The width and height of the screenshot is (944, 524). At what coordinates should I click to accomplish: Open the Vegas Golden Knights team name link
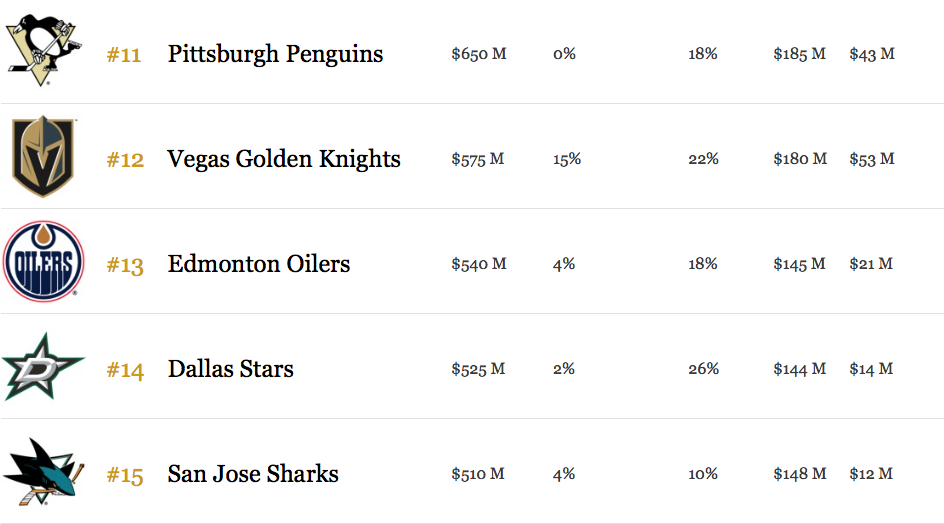284,159
